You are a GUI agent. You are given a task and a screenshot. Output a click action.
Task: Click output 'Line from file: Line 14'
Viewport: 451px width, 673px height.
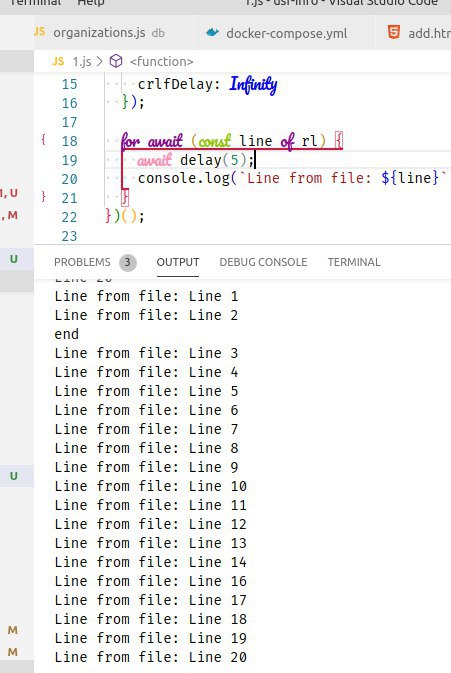coord(151,562)
